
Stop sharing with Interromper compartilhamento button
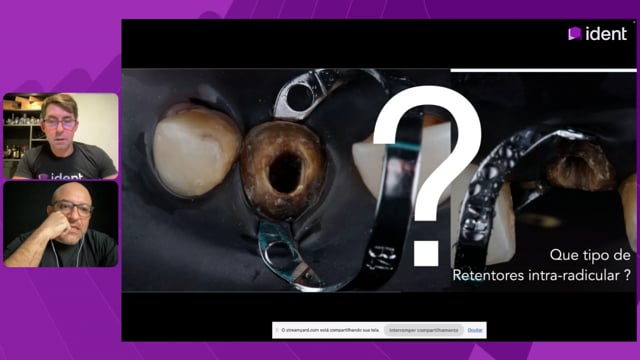pyautogui.click(x=423, y=330)
